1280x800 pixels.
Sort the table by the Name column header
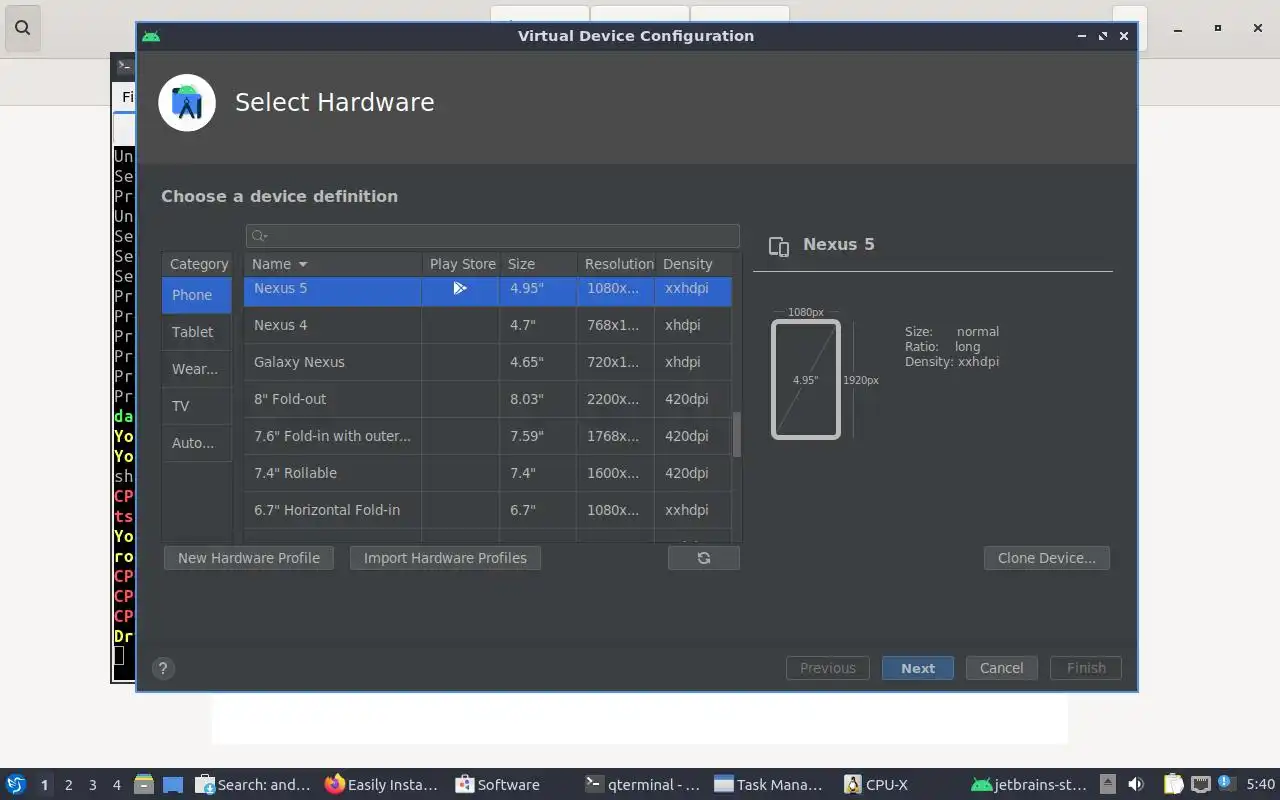(332, 264)
